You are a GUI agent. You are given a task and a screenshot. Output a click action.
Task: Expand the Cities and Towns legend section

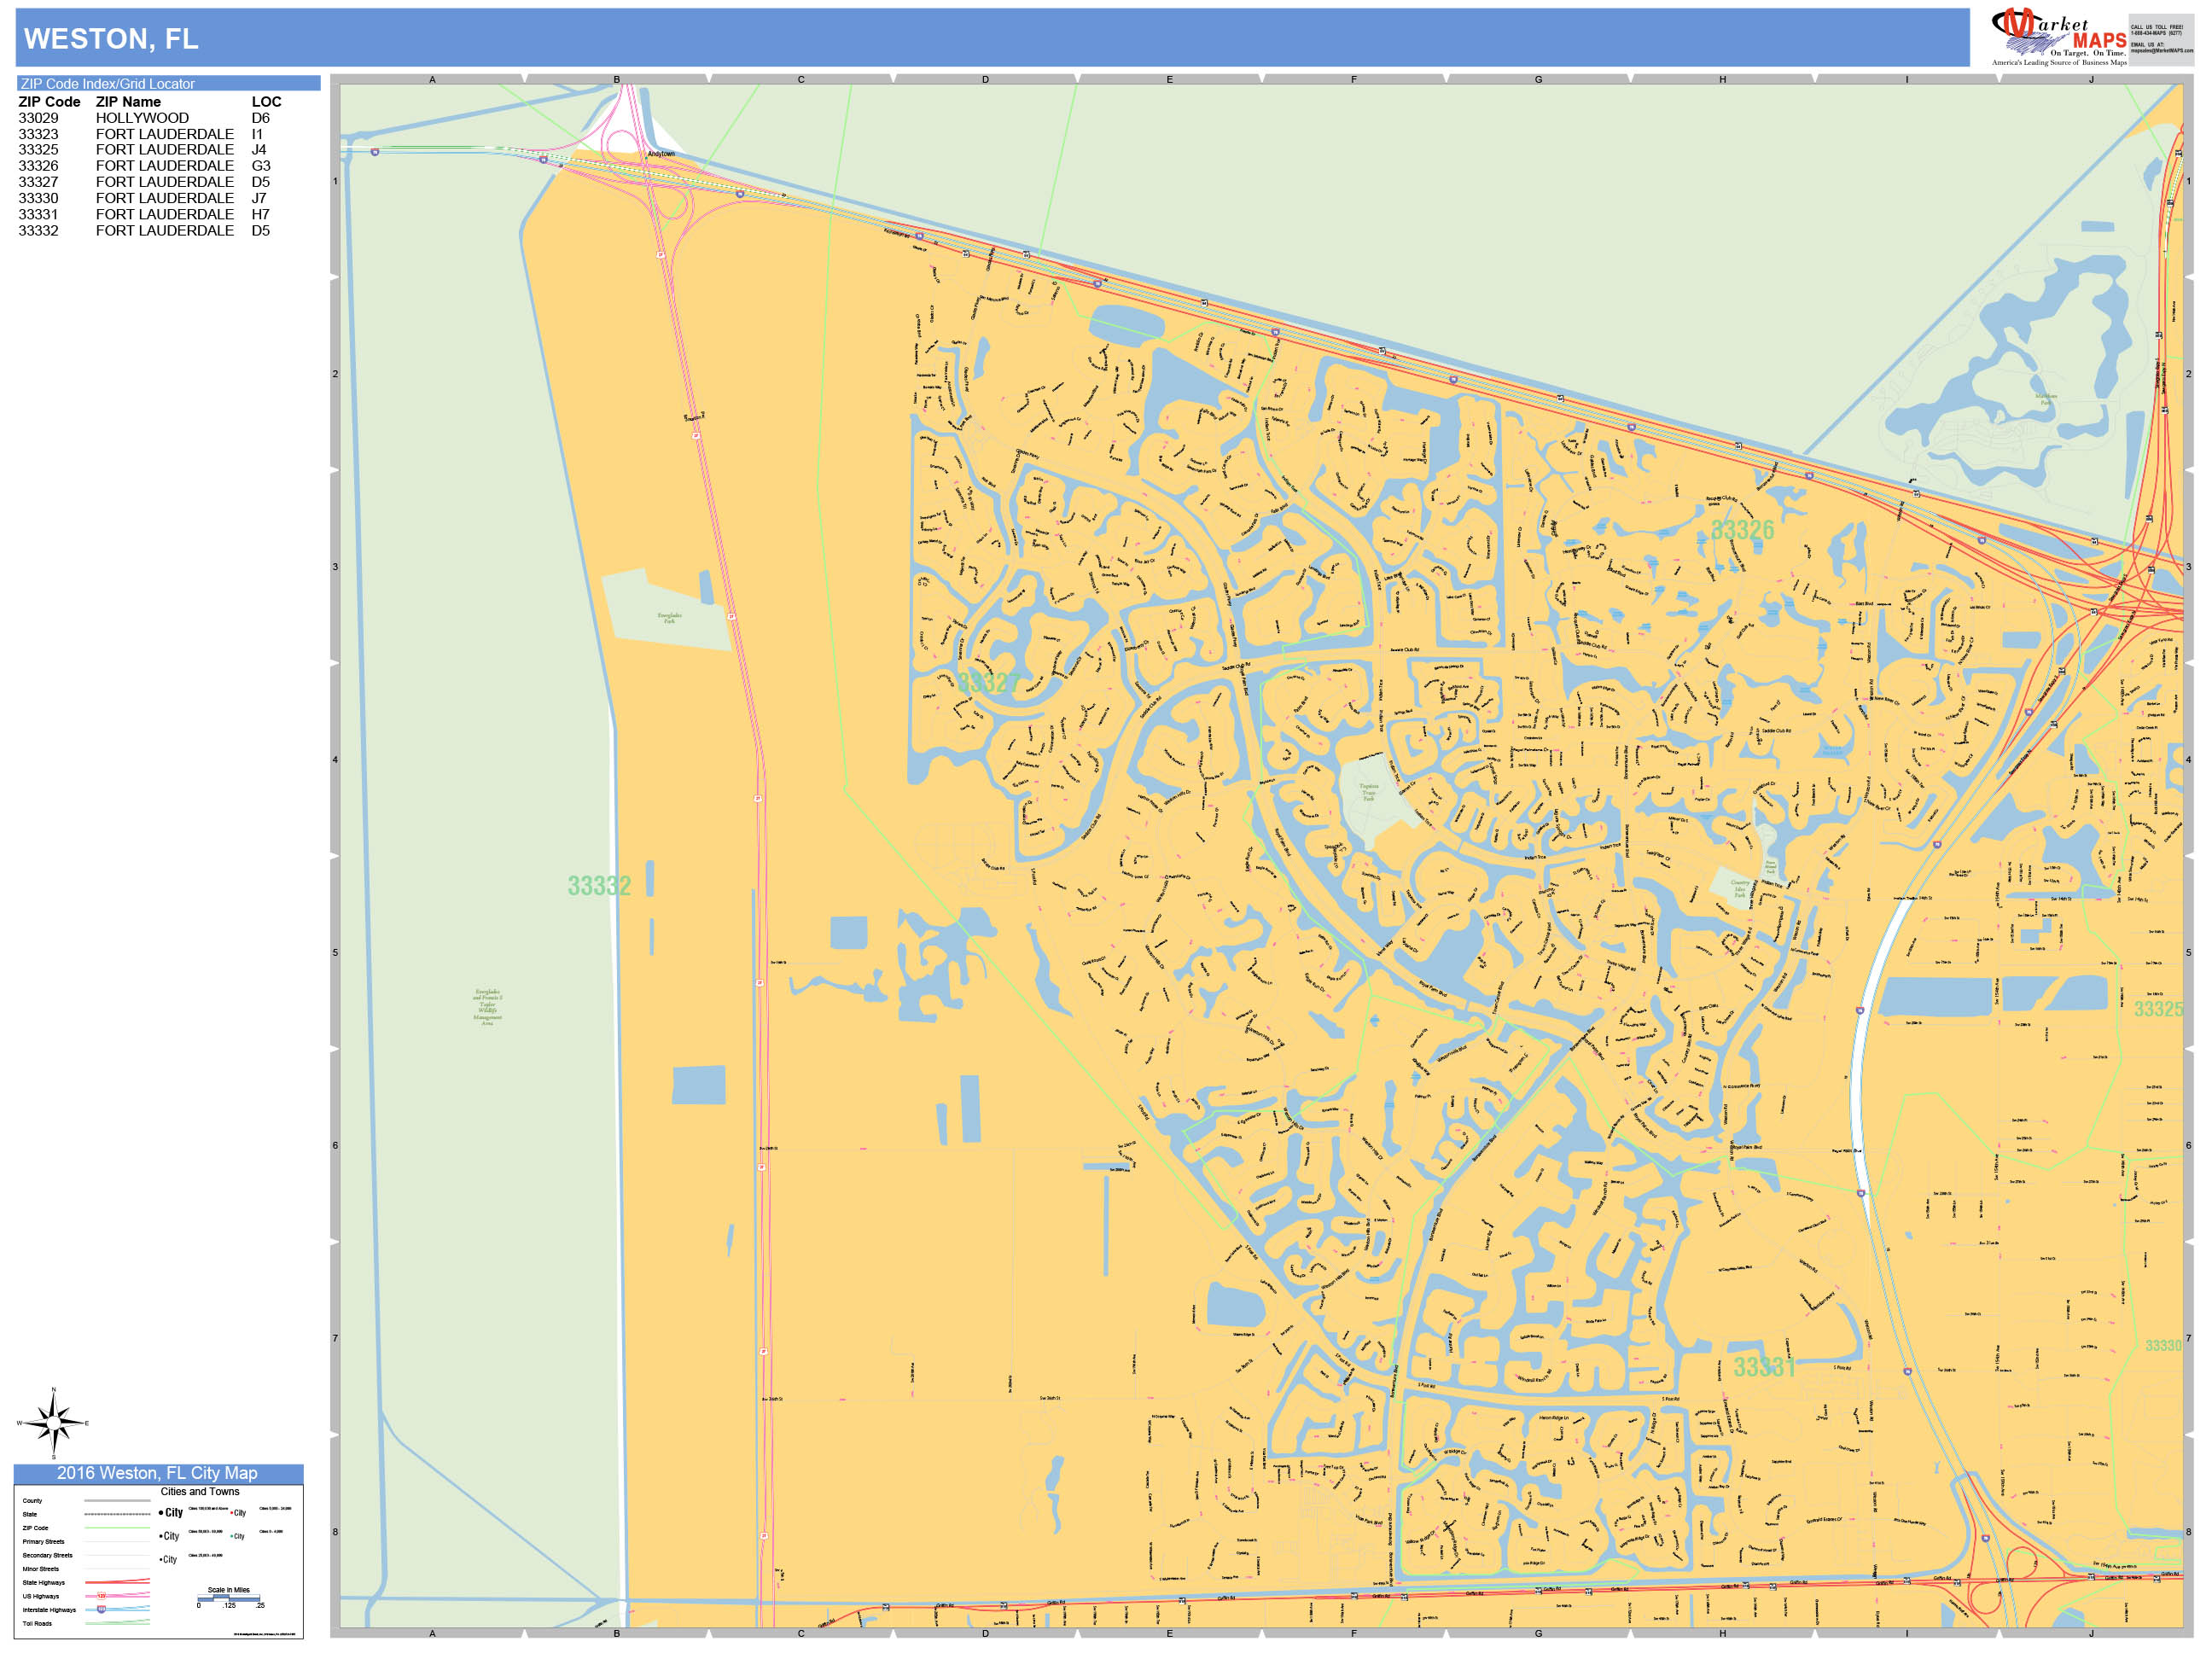click(200, 1491)
